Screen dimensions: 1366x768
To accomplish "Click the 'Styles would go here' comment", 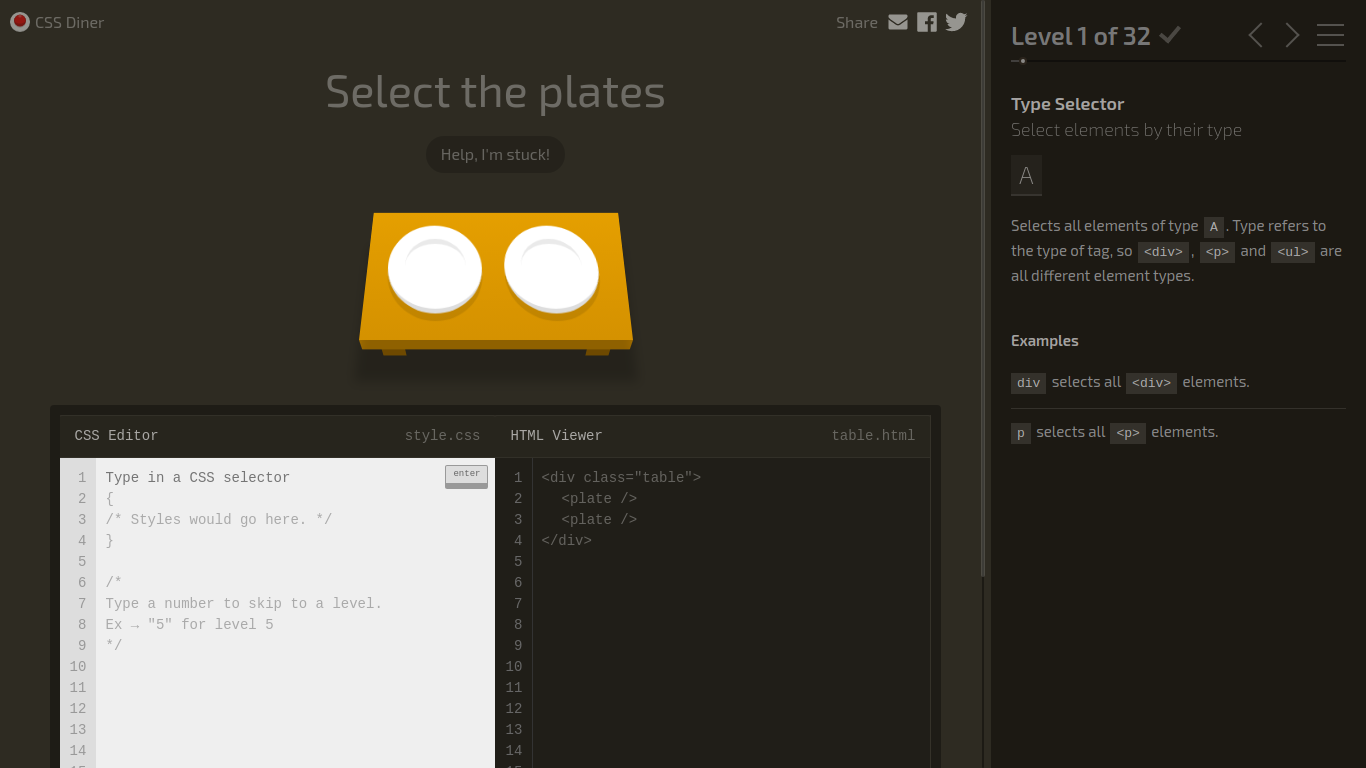I will (x=219, y=519).
